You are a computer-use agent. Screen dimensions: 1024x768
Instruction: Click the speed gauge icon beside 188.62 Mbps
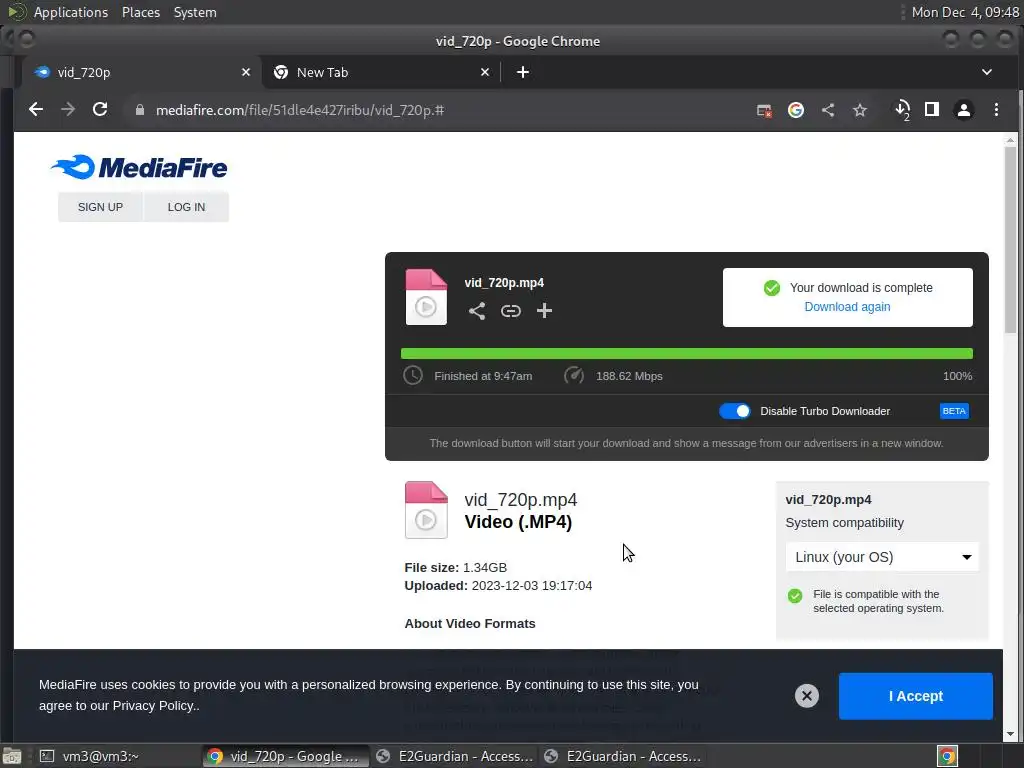click(573, 376)
